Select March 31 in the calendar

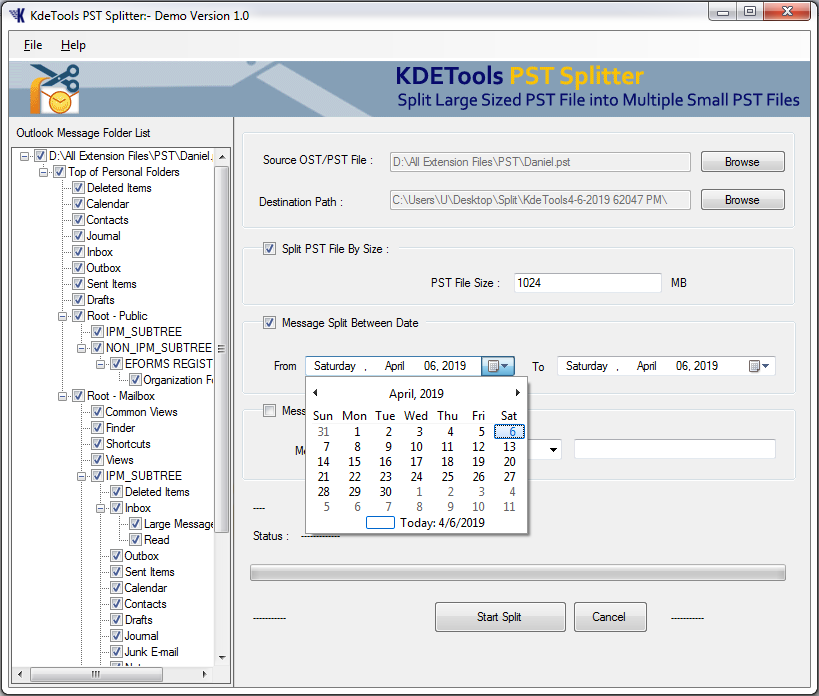[x=323, y=432]
